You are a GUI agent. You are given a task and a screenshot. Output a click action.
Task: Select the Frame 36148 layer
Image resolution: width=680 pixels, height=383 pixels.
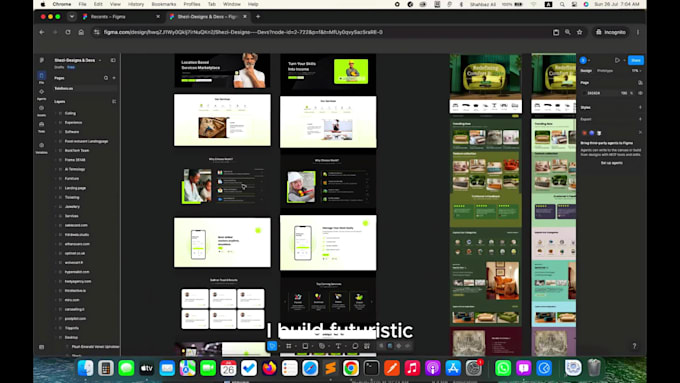75,160
